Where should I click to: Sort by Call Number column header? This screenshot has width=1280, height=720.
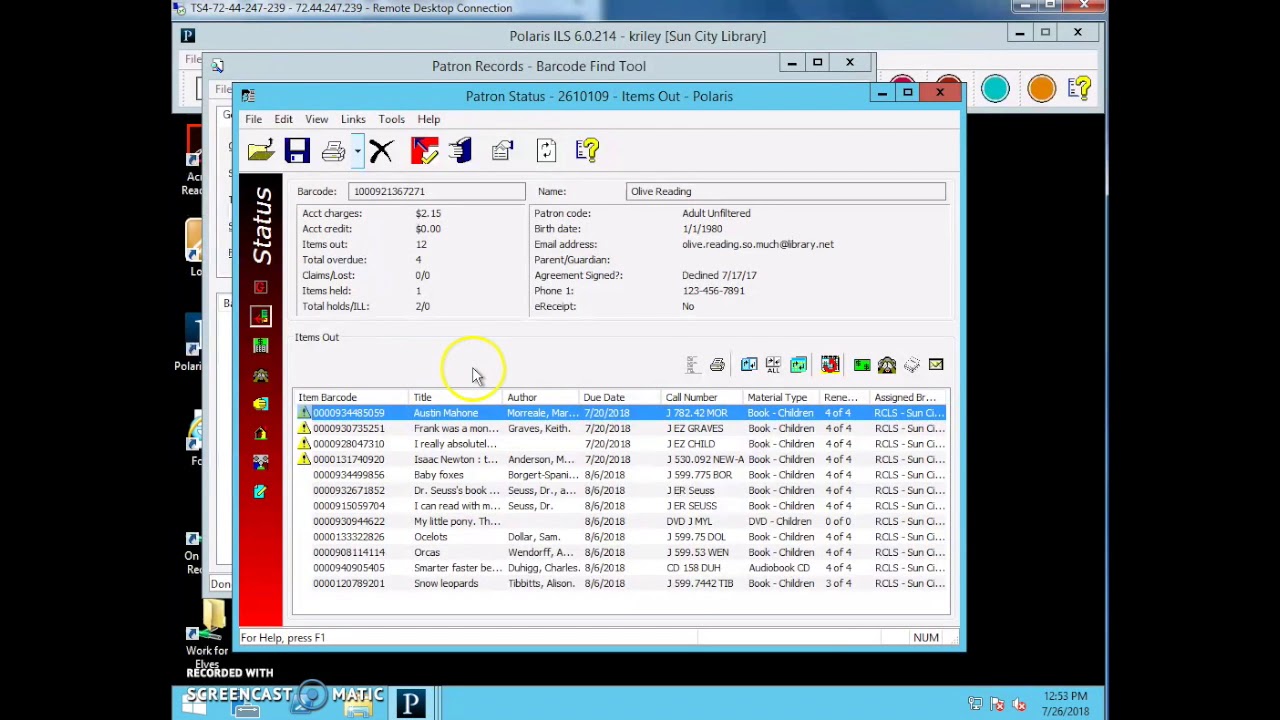[x=703, y=397]
